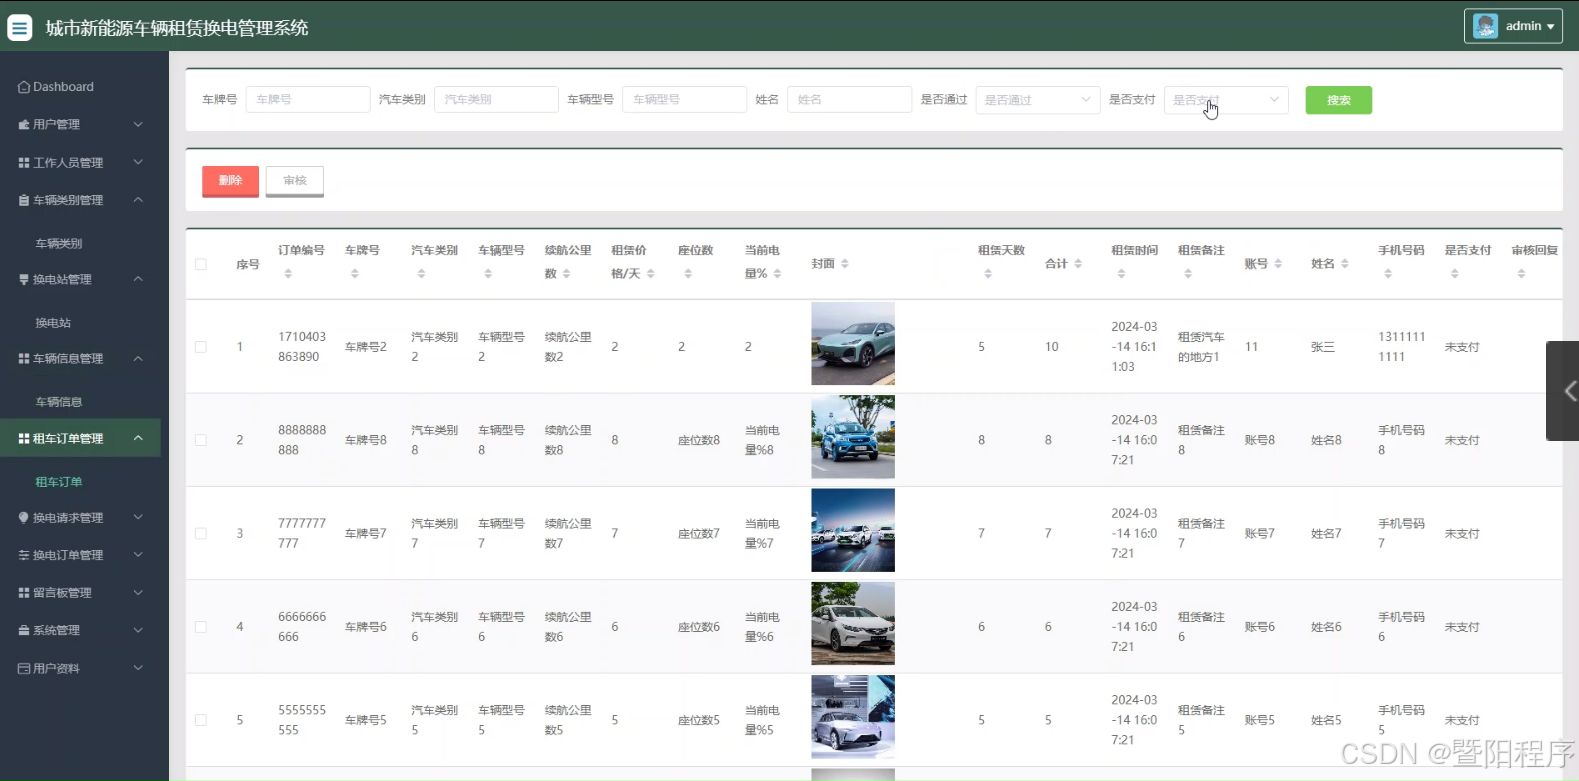This screenshot has width=1579, height=781.
Task: Open 留言板管理 menu
Action: coord(80,593)
